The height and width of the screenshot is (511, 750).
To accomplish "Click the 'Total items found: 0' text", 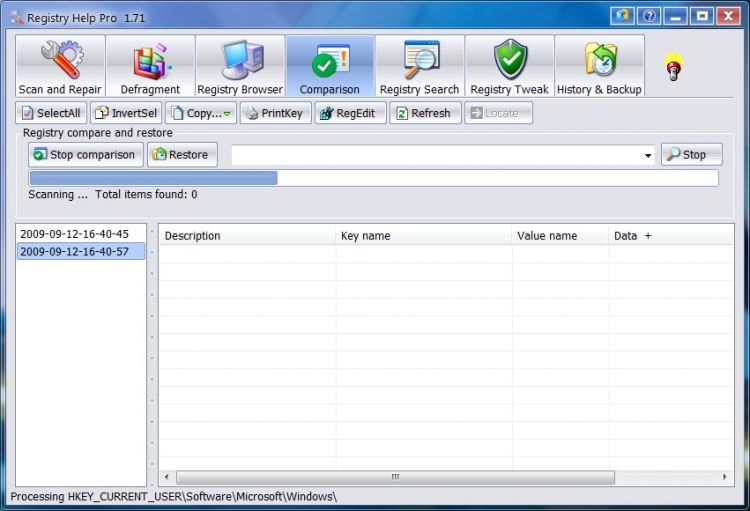I will [146, 194].
